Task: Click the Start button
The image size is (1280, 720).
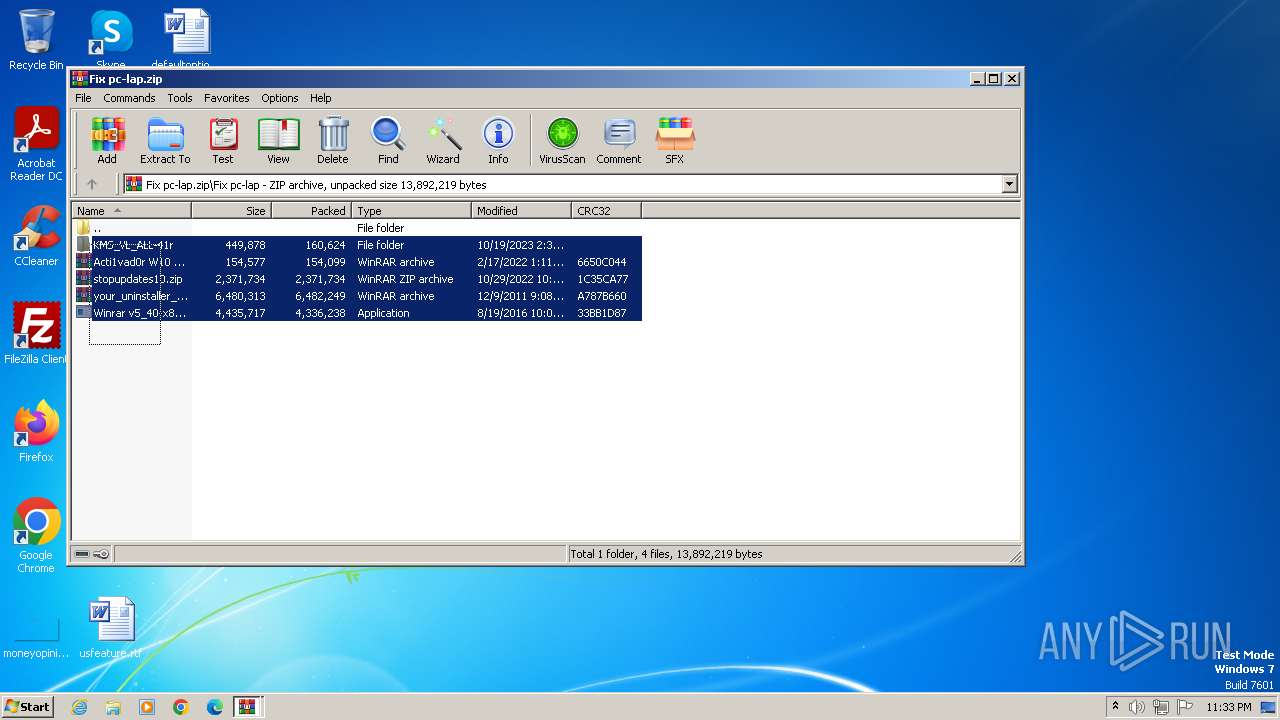Action: (x=27, y=706)
